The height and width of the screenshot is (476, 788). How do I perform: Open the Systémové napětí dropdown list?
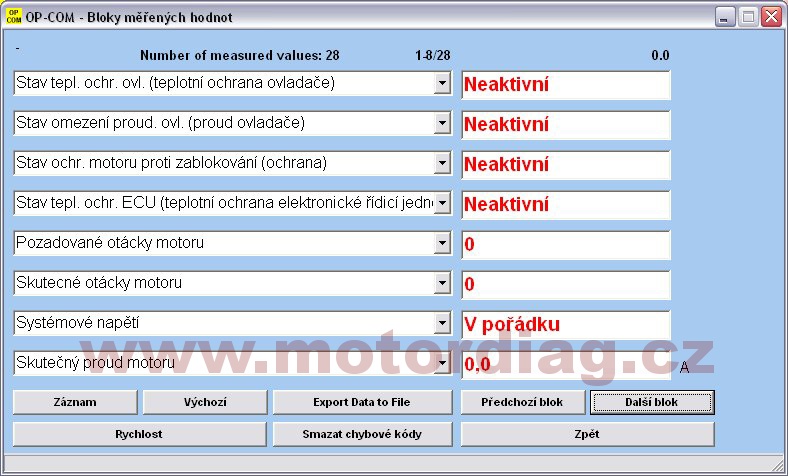pos(442,324)
